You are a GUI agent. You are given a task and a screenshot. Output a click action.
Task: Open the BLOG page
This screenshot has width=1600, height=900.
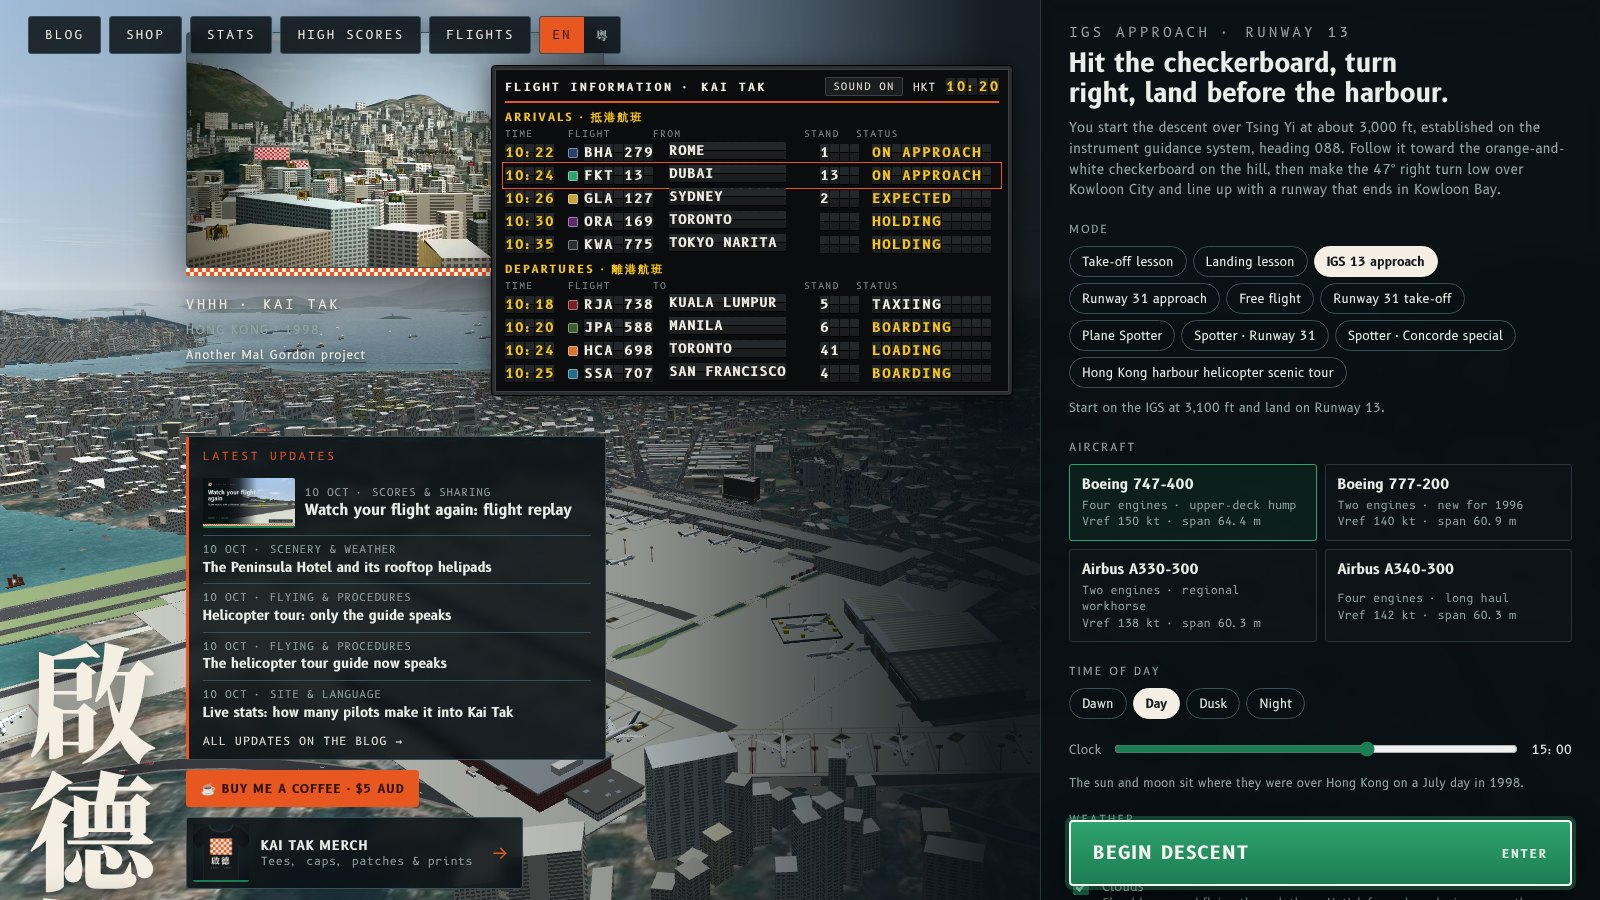64,35
